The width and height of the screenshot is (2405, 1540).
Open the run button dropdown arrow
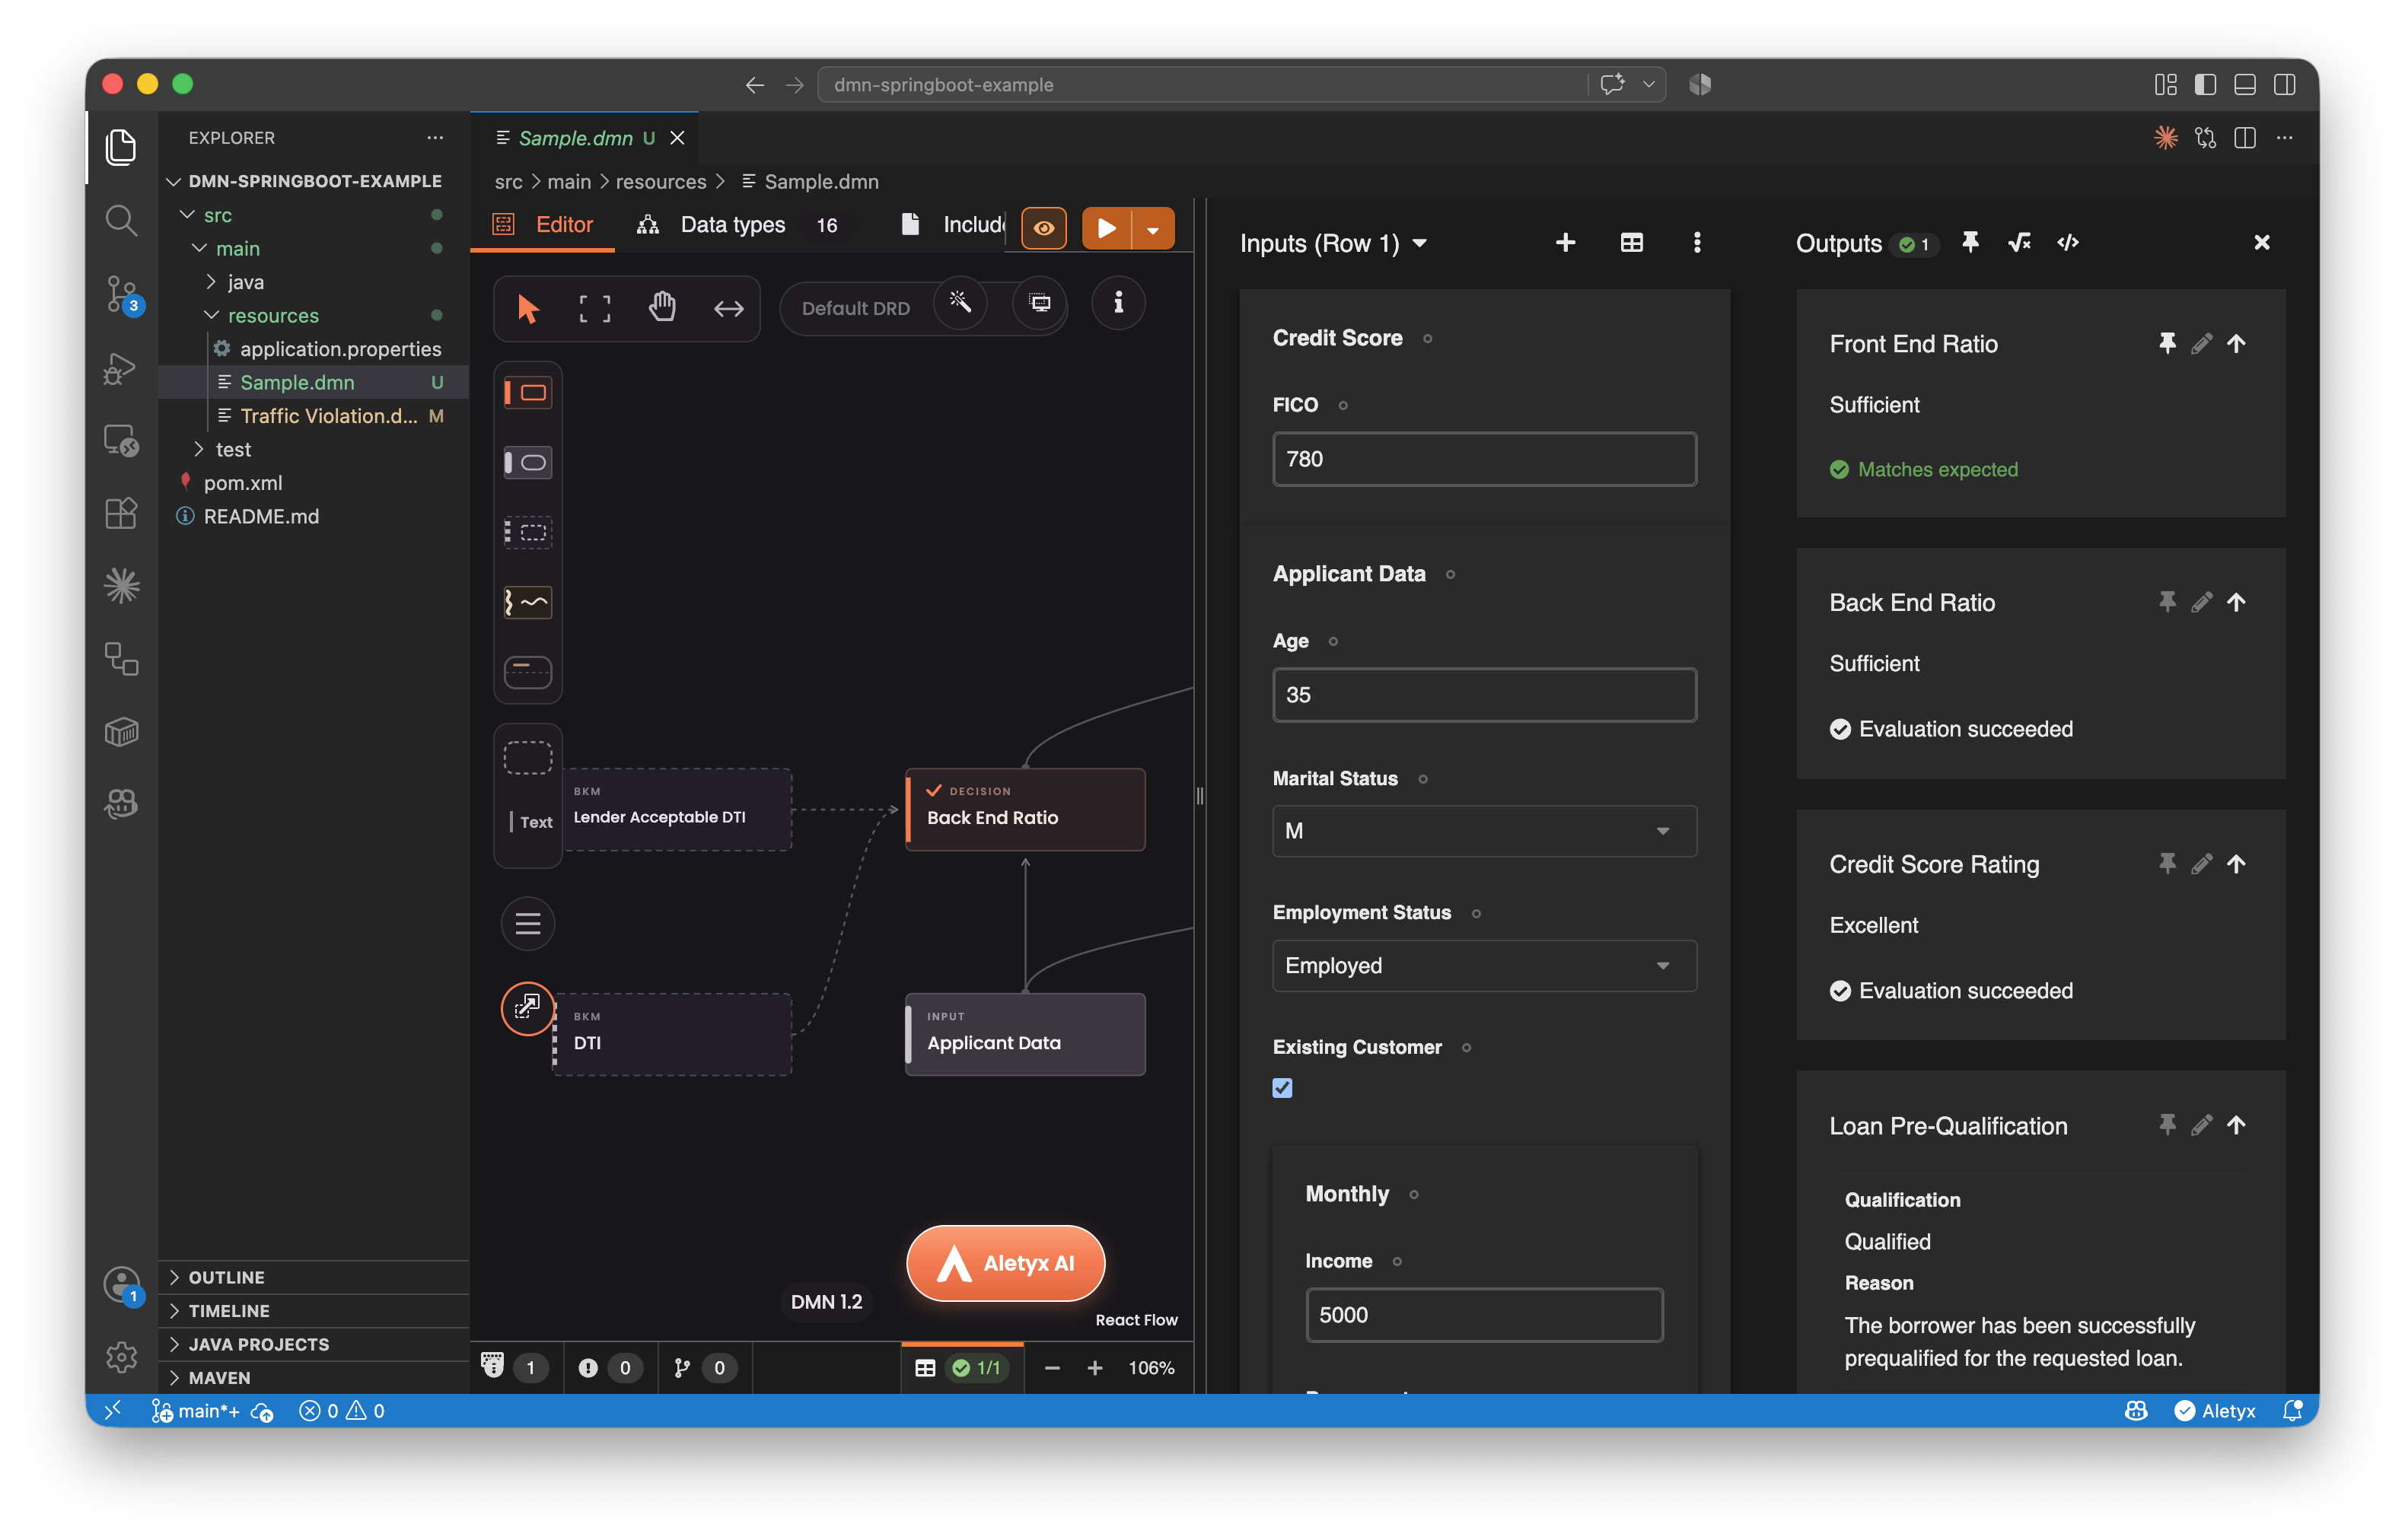coord(1153,229)
